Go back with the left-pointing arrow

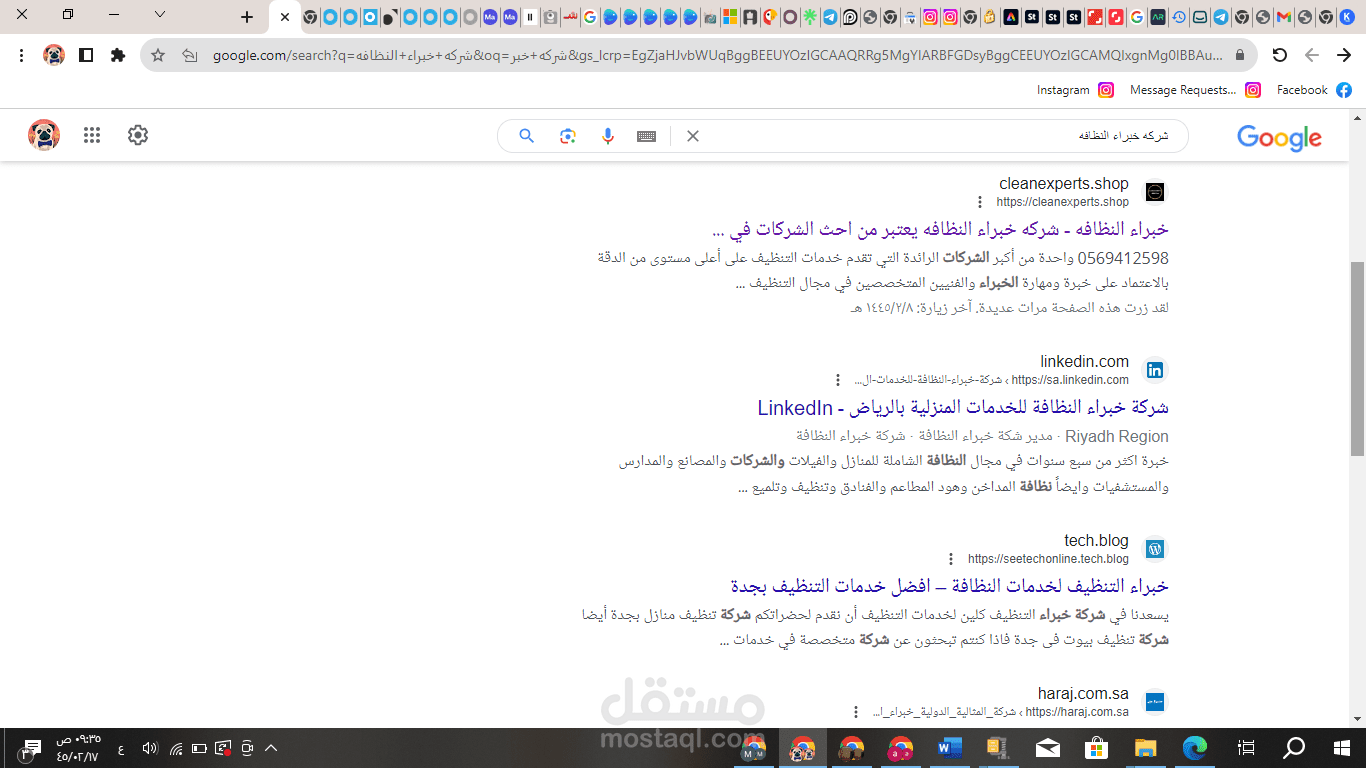[1312, 55]
